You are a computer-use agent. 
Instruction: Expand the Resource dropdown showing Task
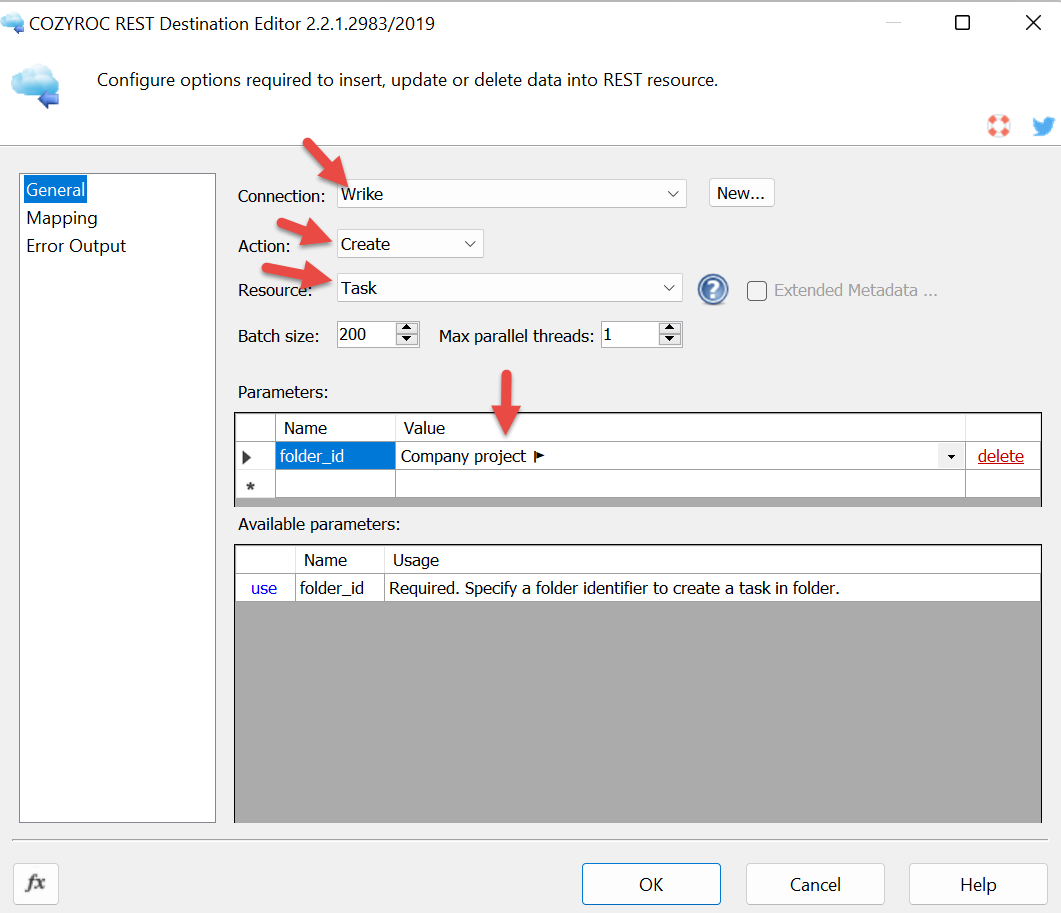669,288
